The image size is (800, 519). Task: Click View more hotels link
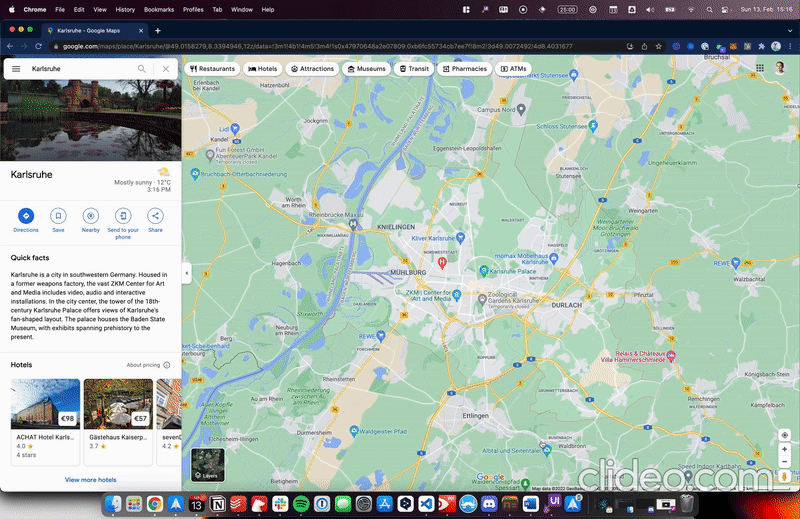pyautogui.click(x=90, y=480)
